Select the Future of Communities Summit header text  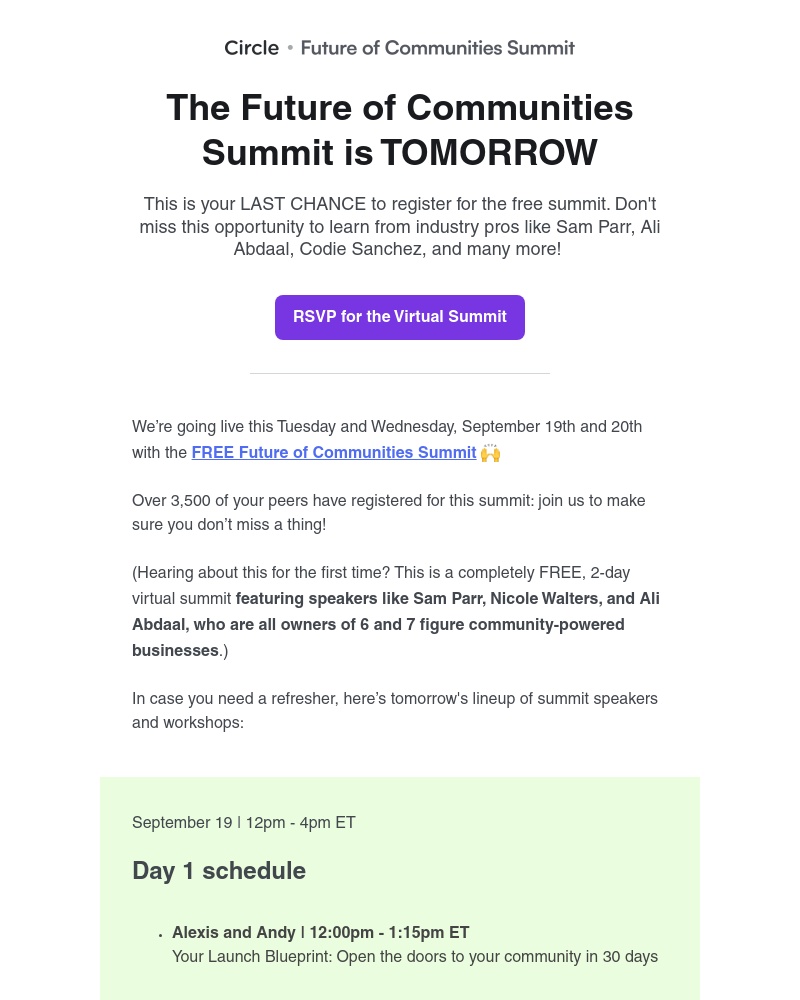(437, 47)
